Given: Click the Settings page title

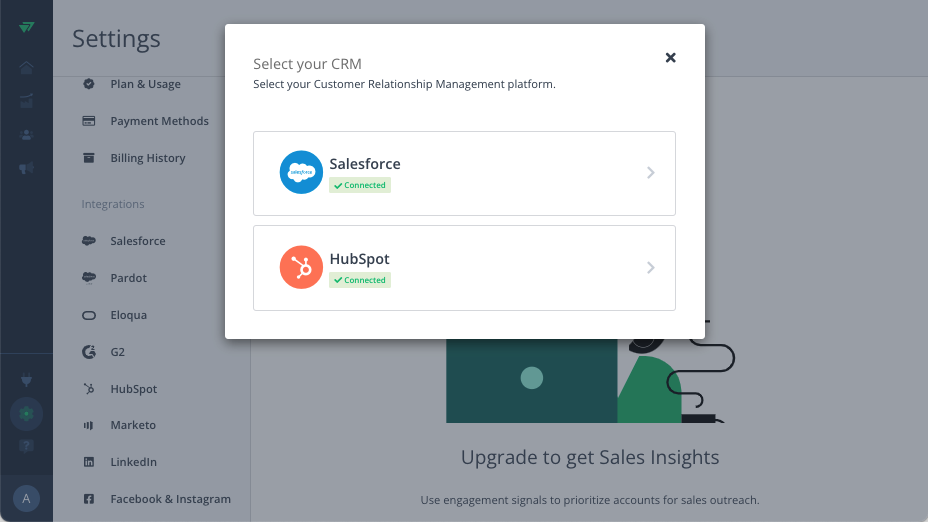Looking at the screenshot, I should point(117,38).
